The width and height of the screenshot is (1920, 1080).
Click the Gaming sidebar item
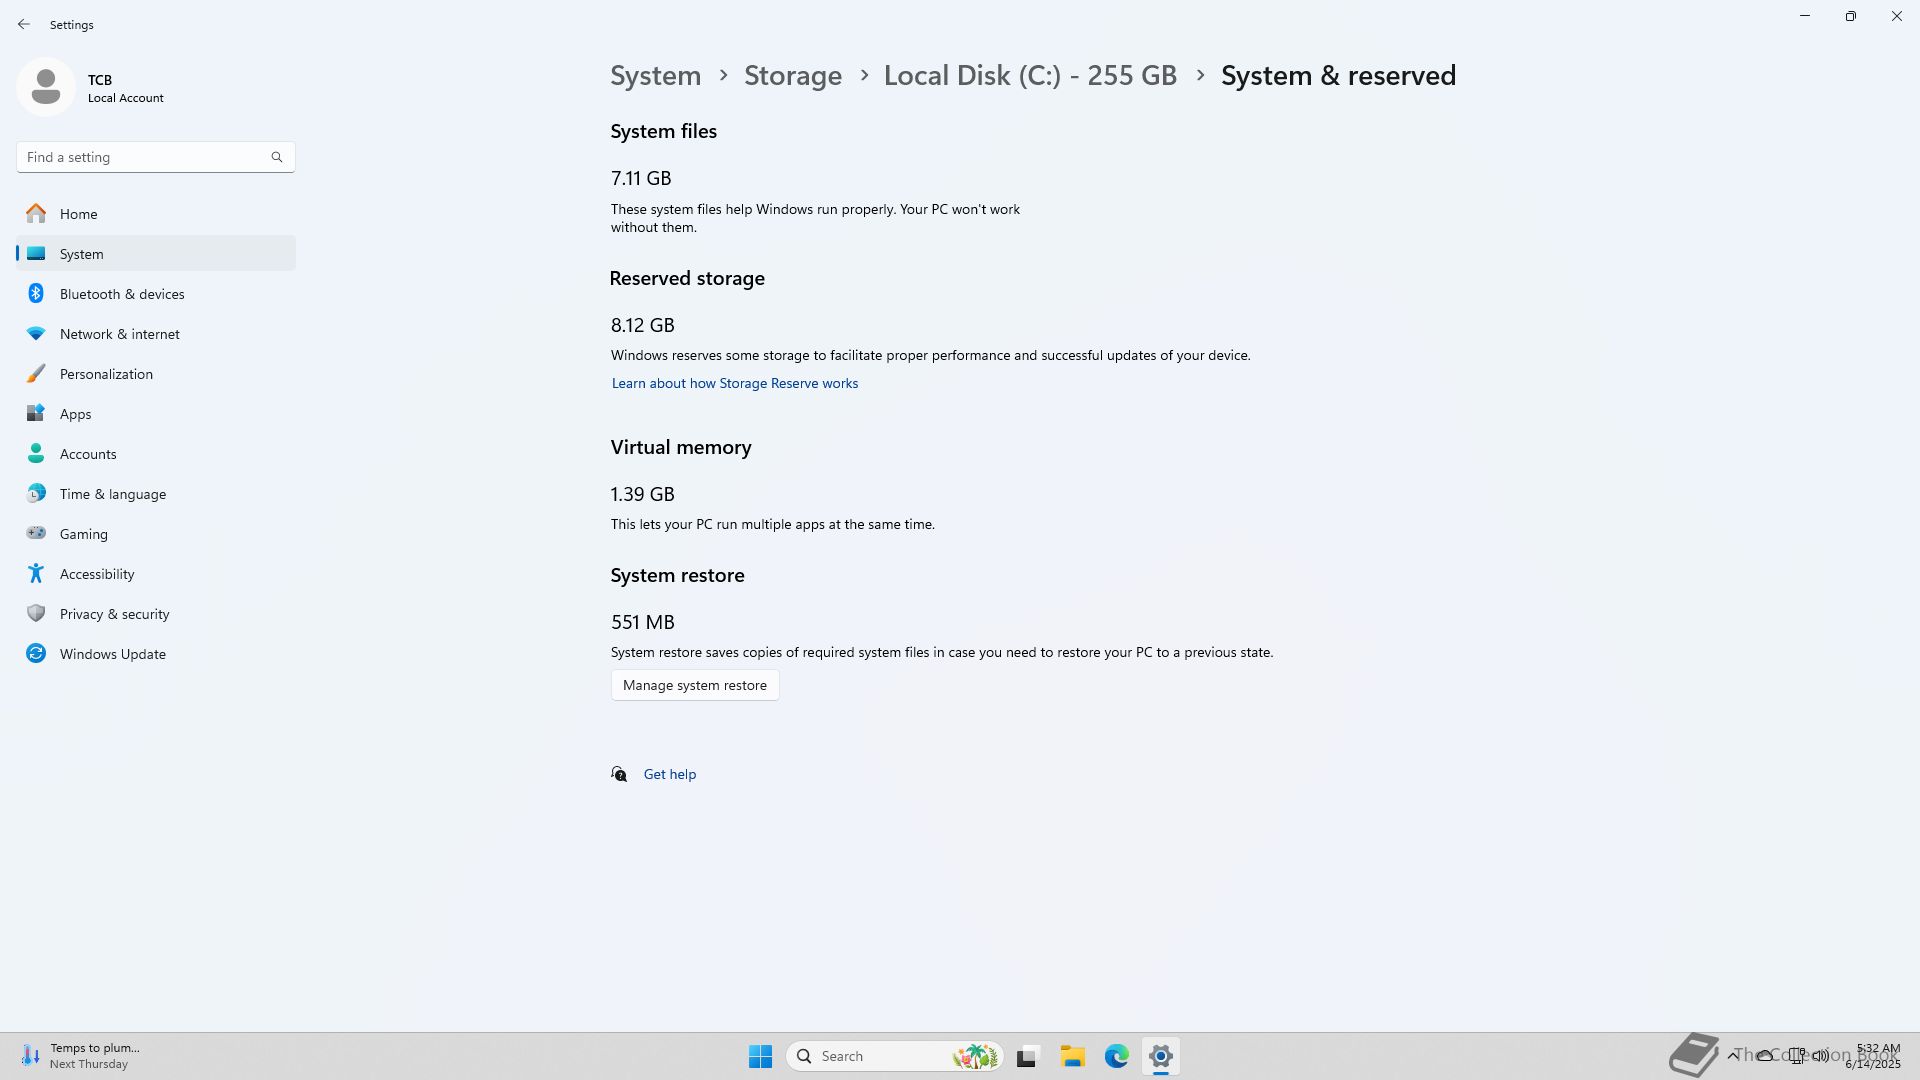coord(83,534)
